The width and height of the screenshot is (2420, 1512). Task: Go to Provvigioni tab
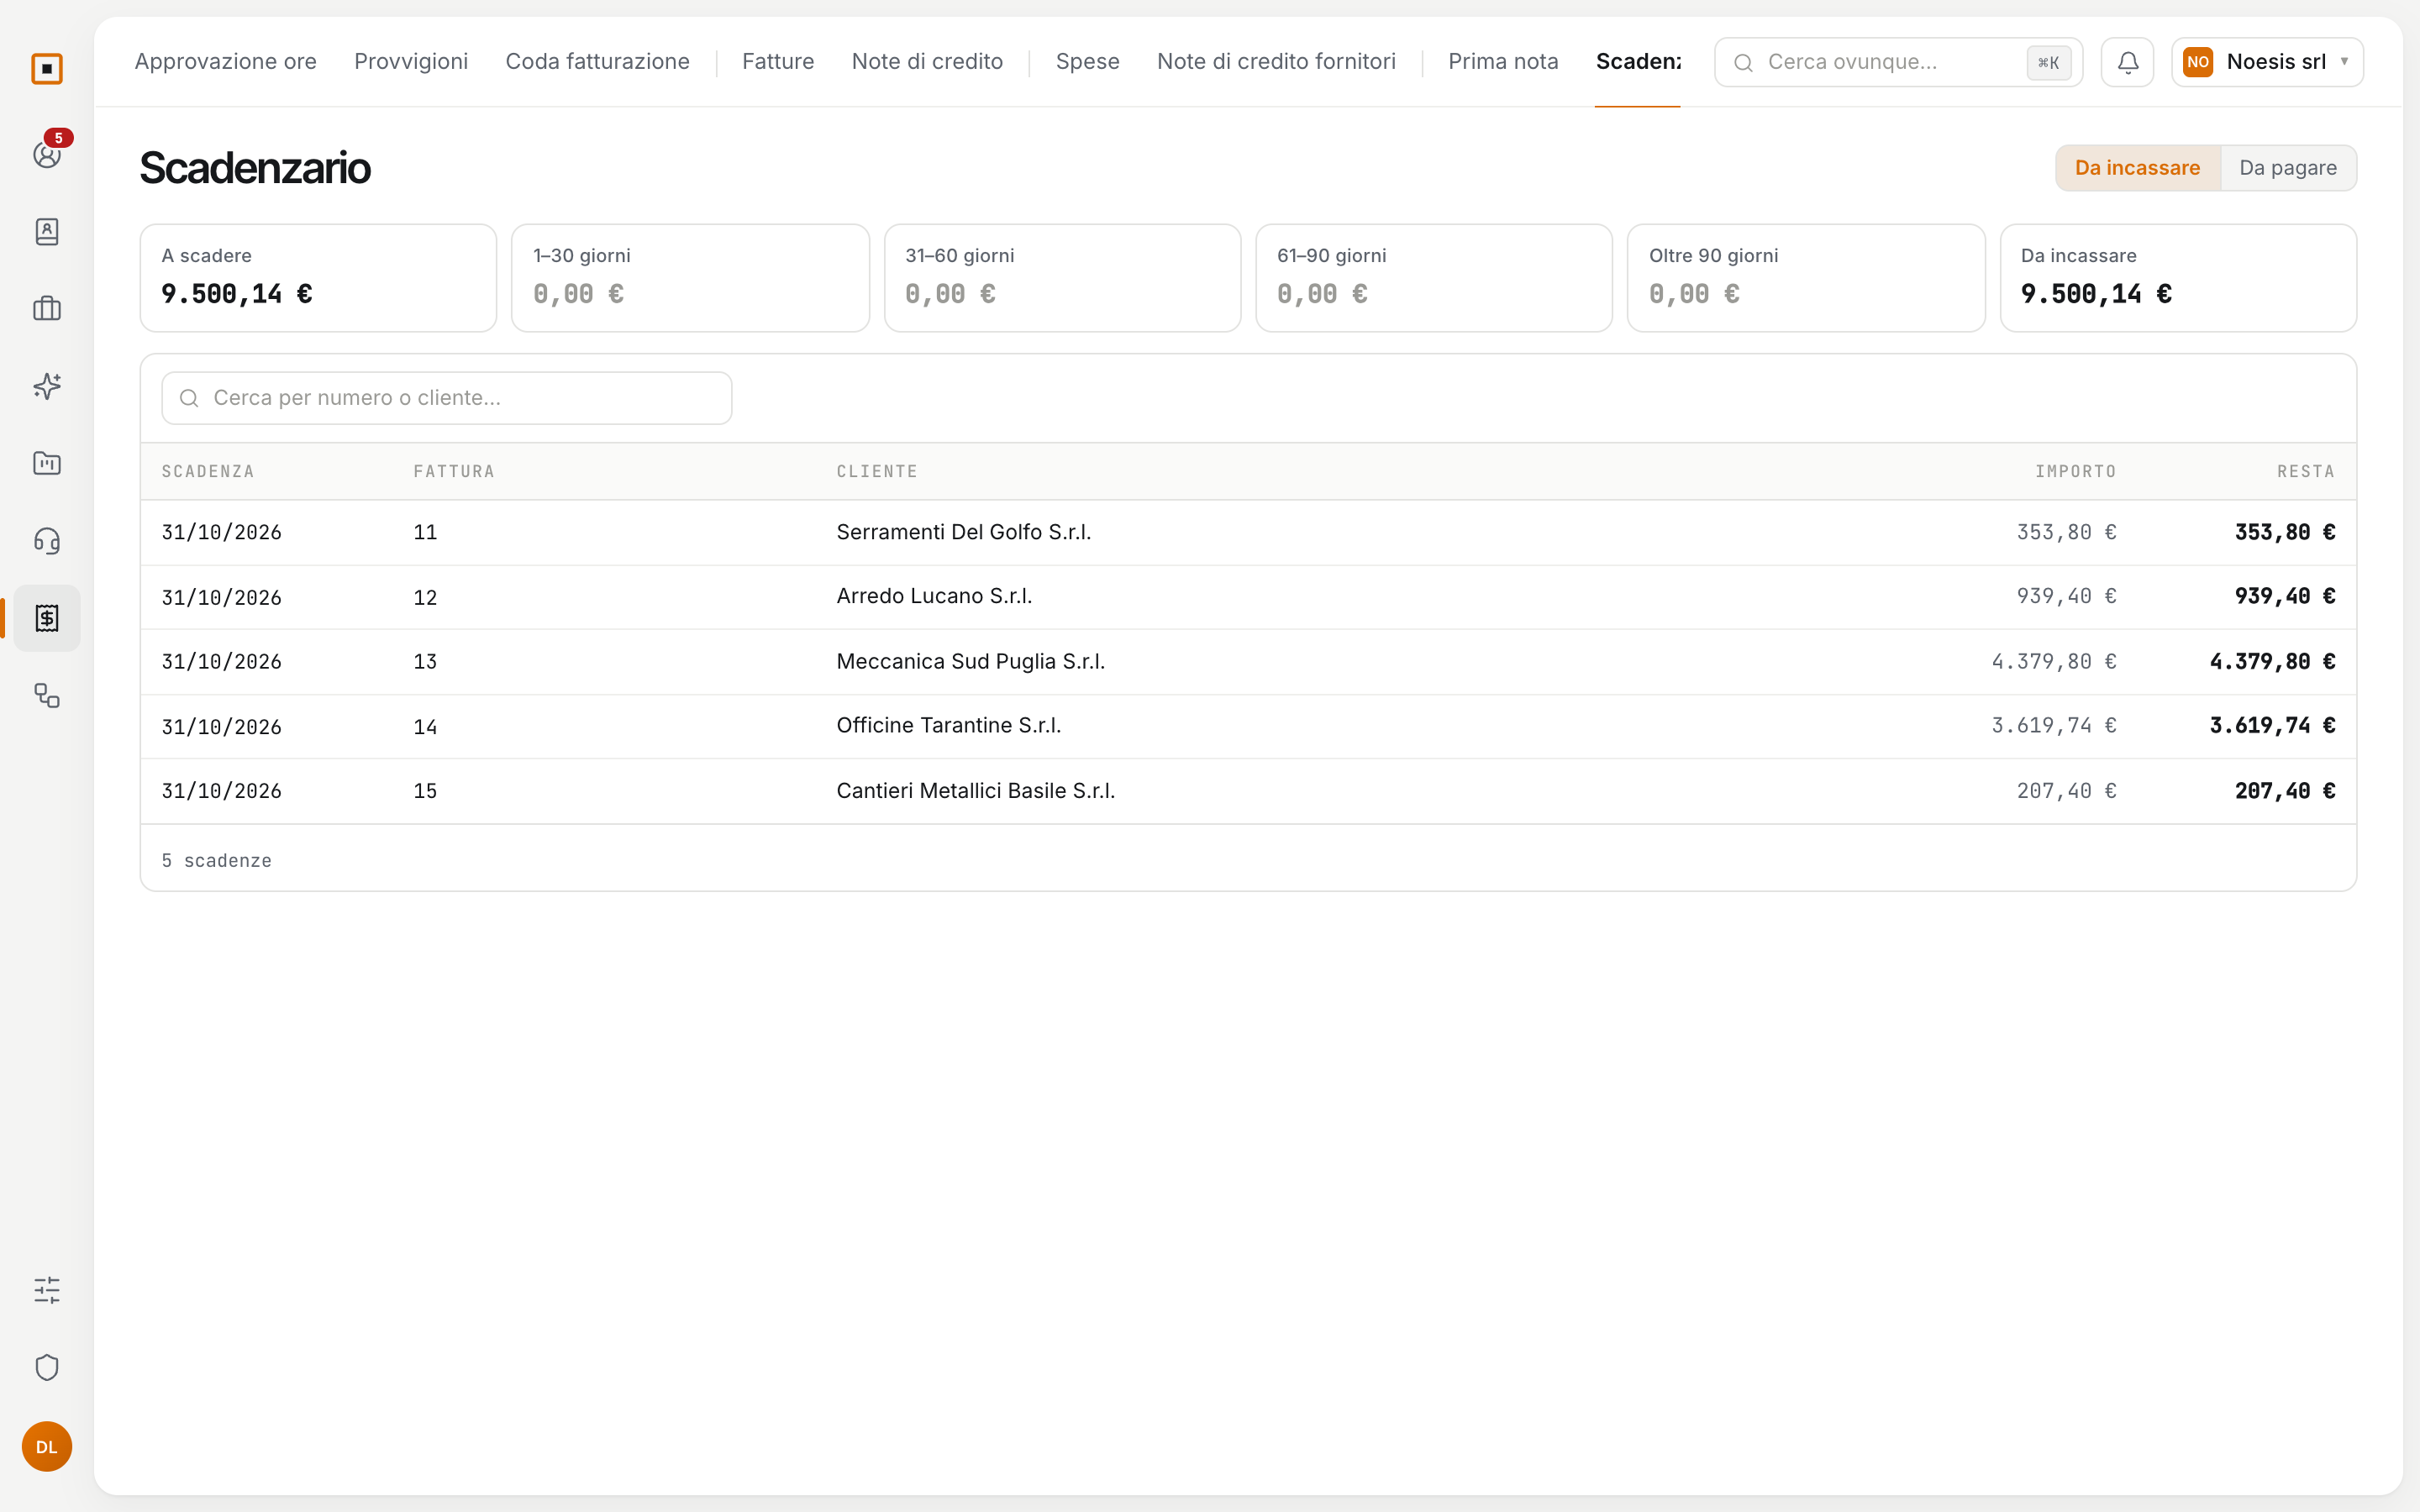(411, 62)
